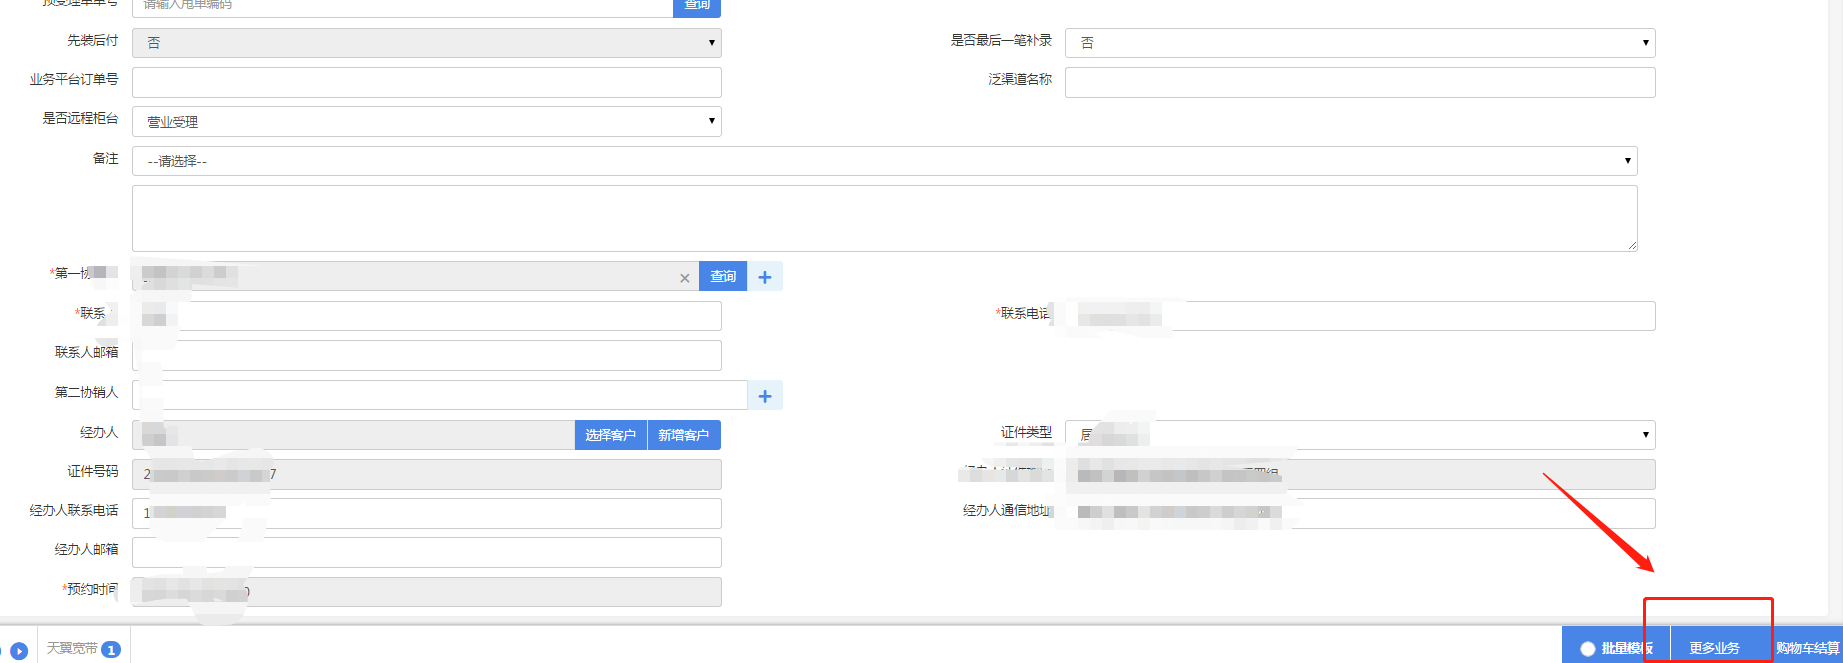Viewport: 1843px width, 663px height.
Task: Click 购物车结算 in the bottom bar
Action: [x=1808, y=648]
